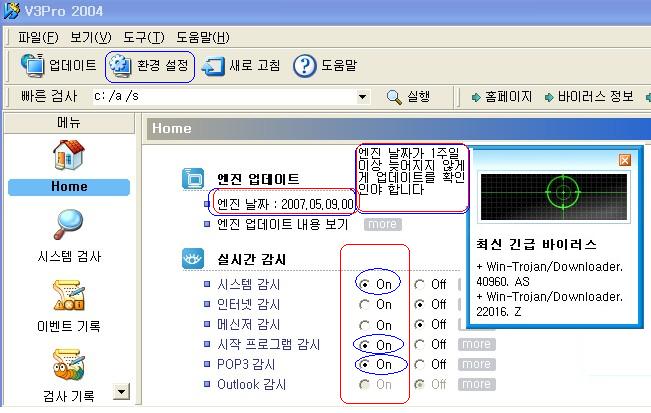Click more for 시작 프로그램 감시
Image resolution: width=651 pixels, height=413 pixels.
pos(477,345)
